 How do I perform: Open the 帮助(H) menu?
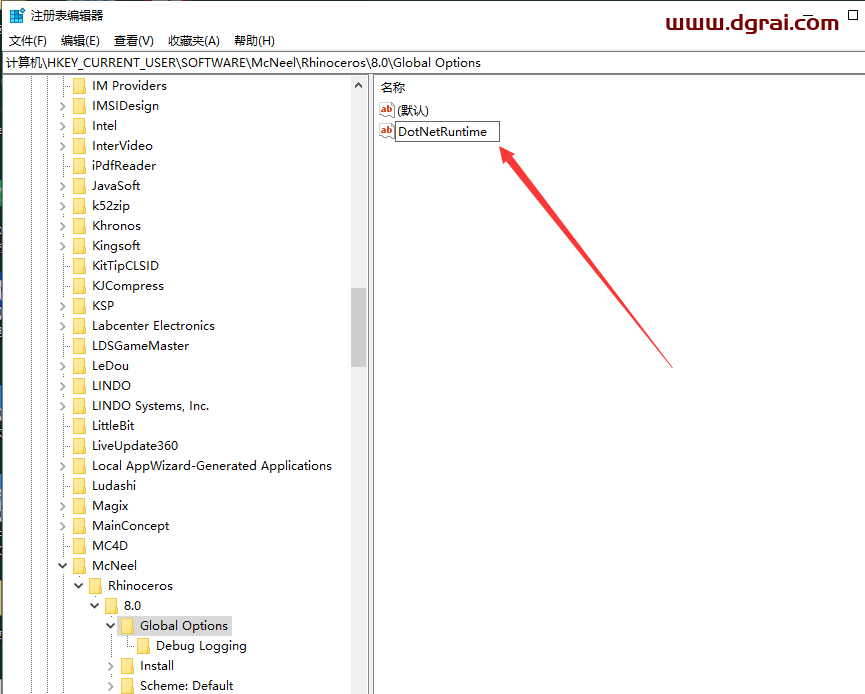coord(254,41)
